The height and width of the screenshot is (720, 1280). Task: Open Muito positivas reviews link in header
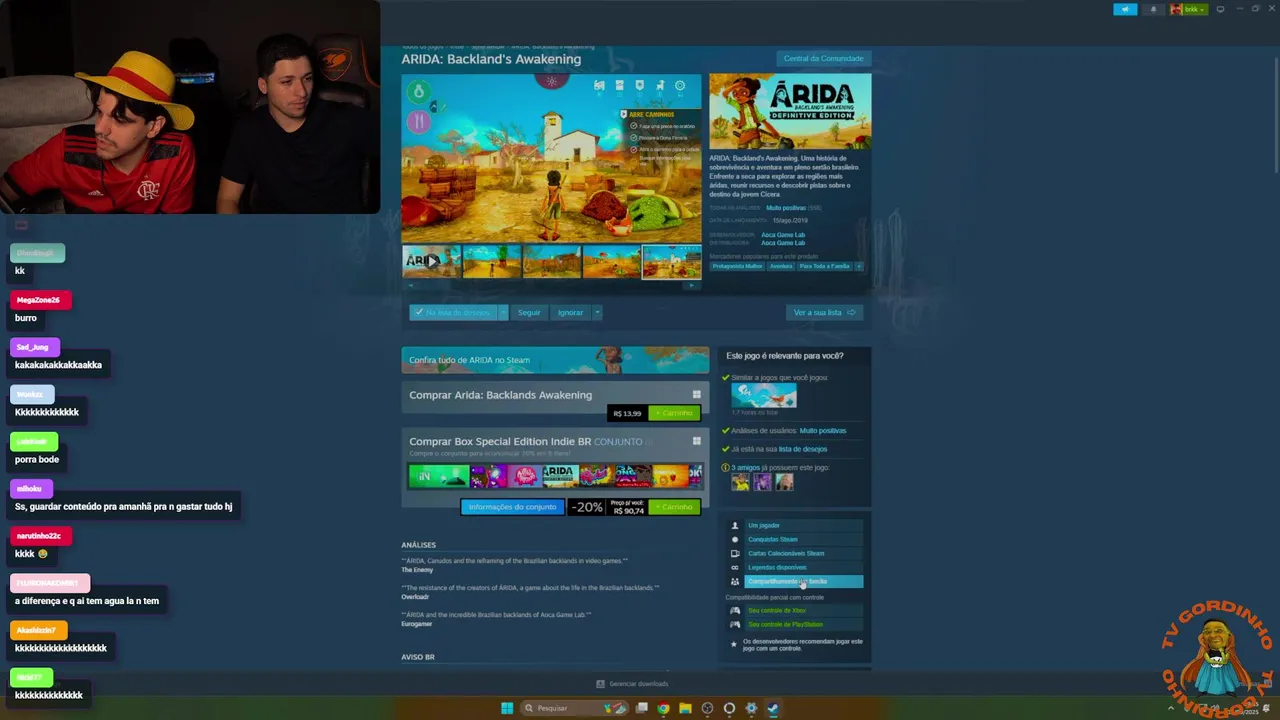786,208
